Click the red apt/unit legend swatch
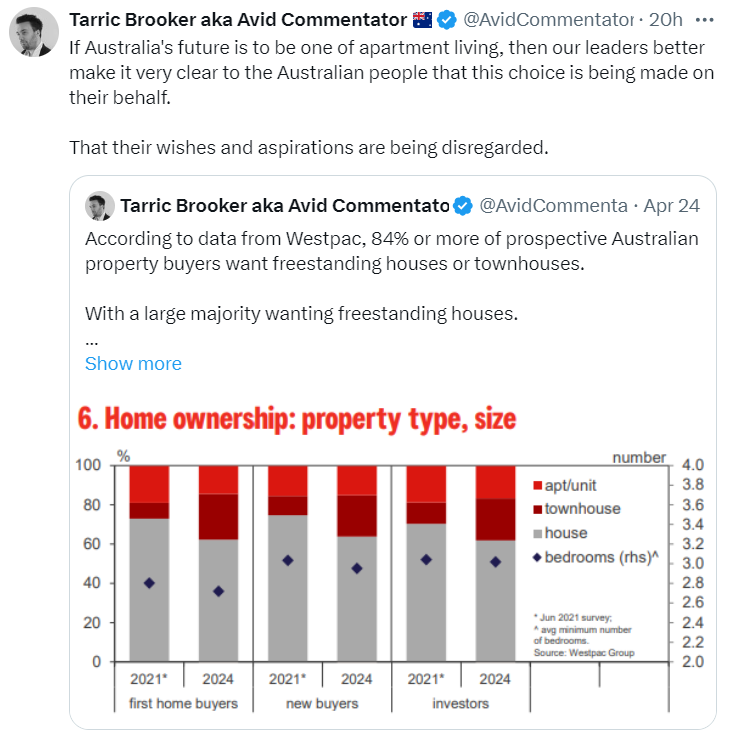This screenshot has width=729, height=732. (537, 485)
